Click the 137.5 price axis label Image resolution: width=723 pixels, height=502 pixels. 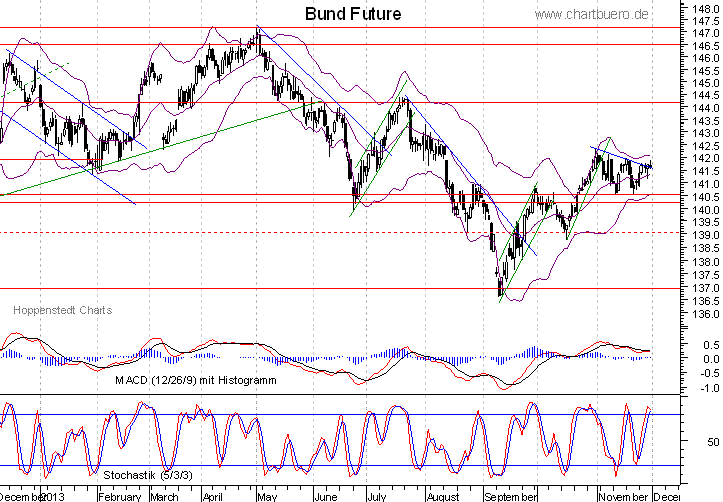click(x=705, y=275)
